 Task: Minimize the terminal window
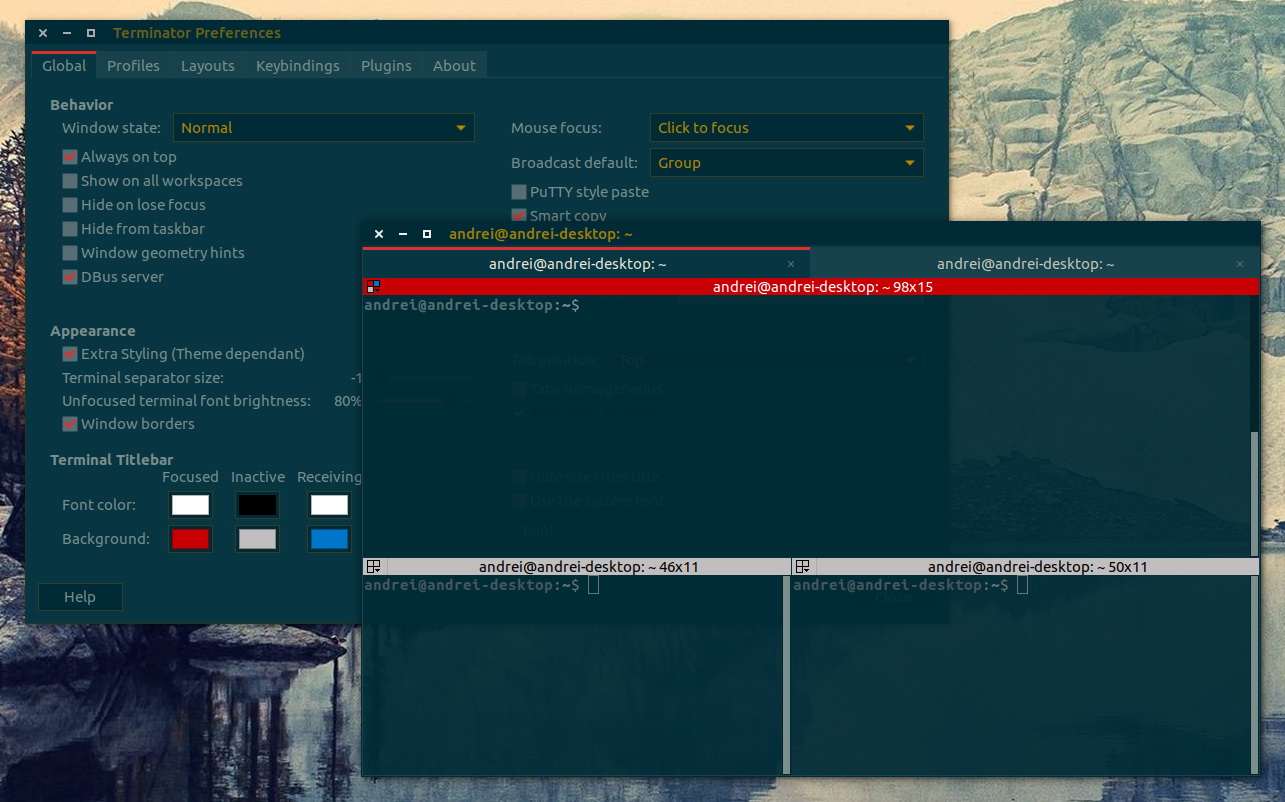pos(403,234)
